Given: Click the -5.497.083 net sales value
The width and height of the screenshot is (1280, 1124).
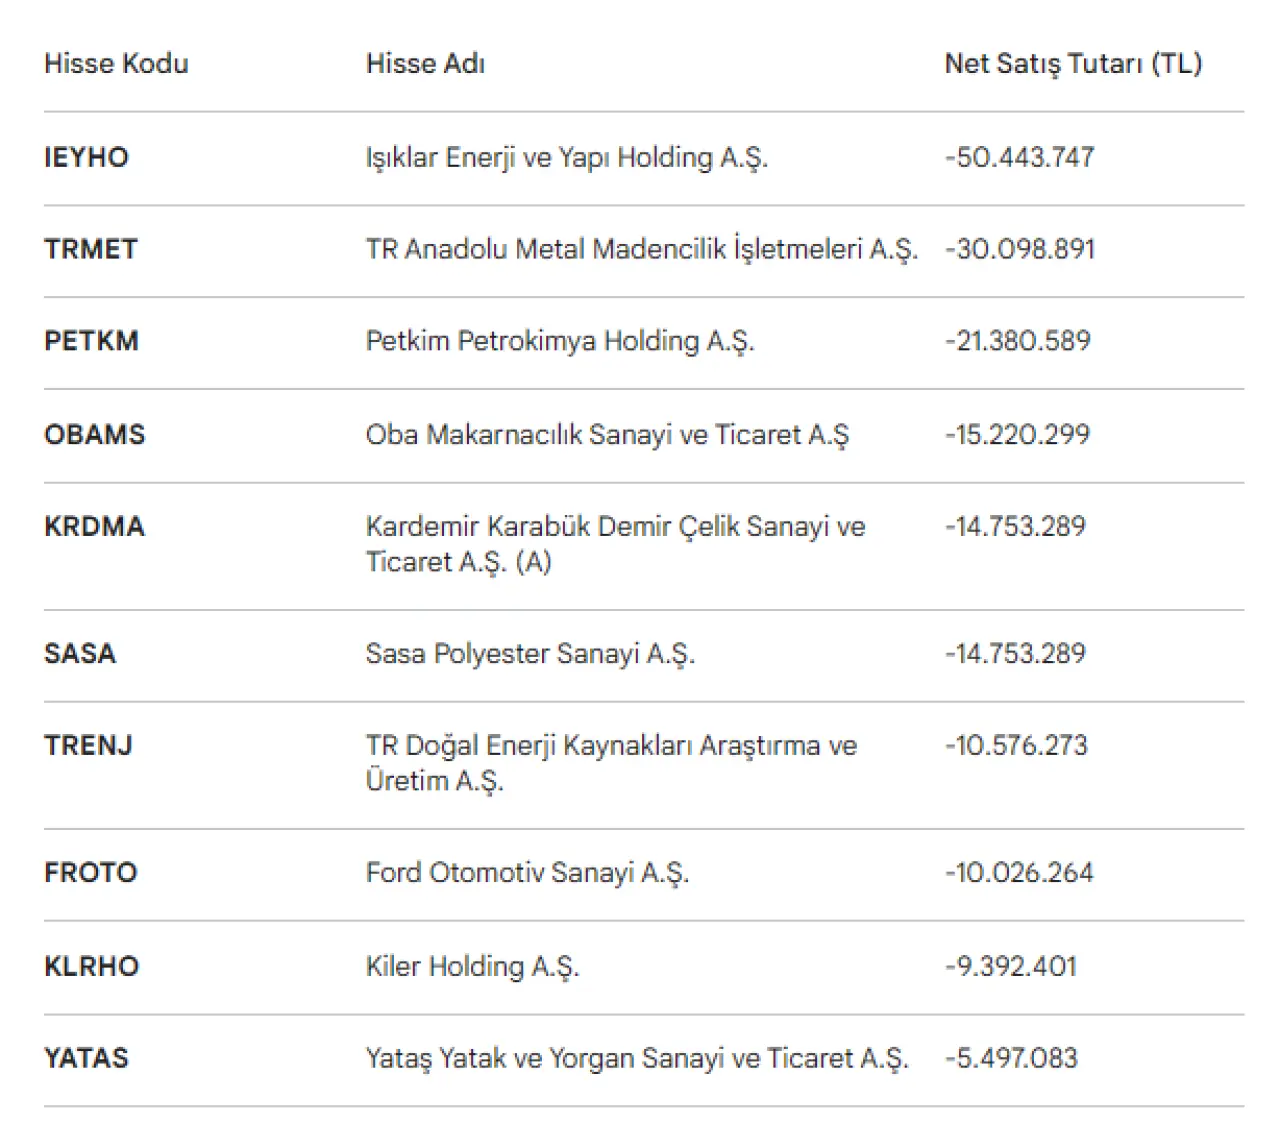Looking at the screenshot, I should pyautogui.click(x=1011, y=1058).
